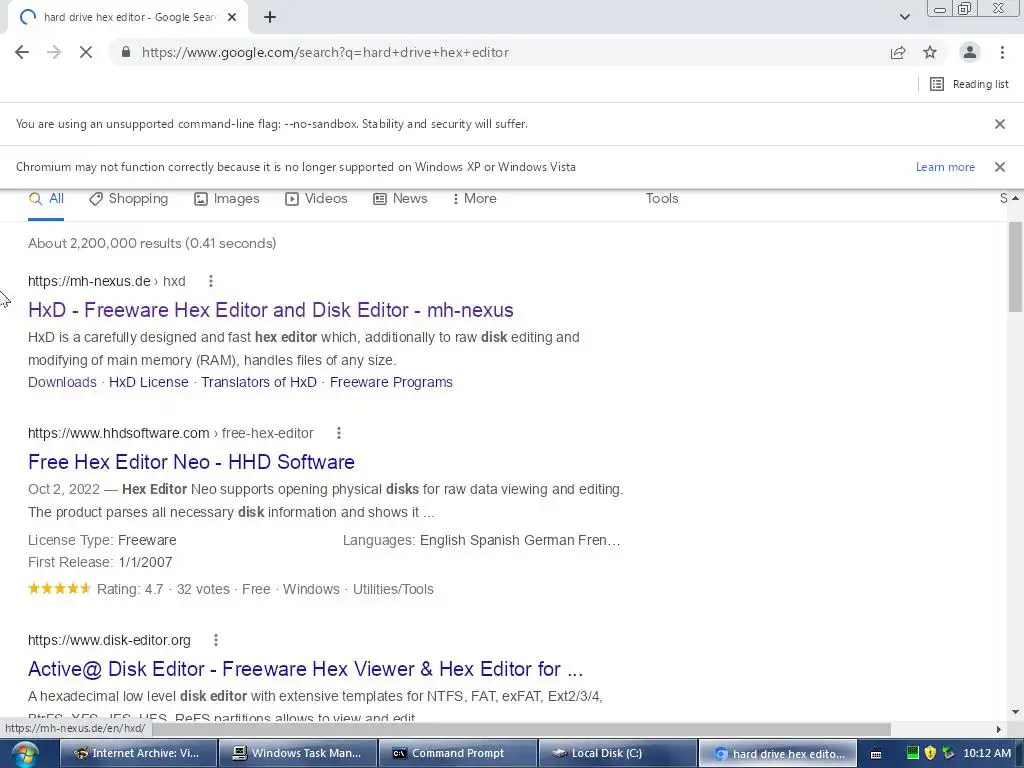The width and height of the screenshot is (1024, 768).
Task: Open the Translators of HxD sitelink
Action: pos(259,383)
